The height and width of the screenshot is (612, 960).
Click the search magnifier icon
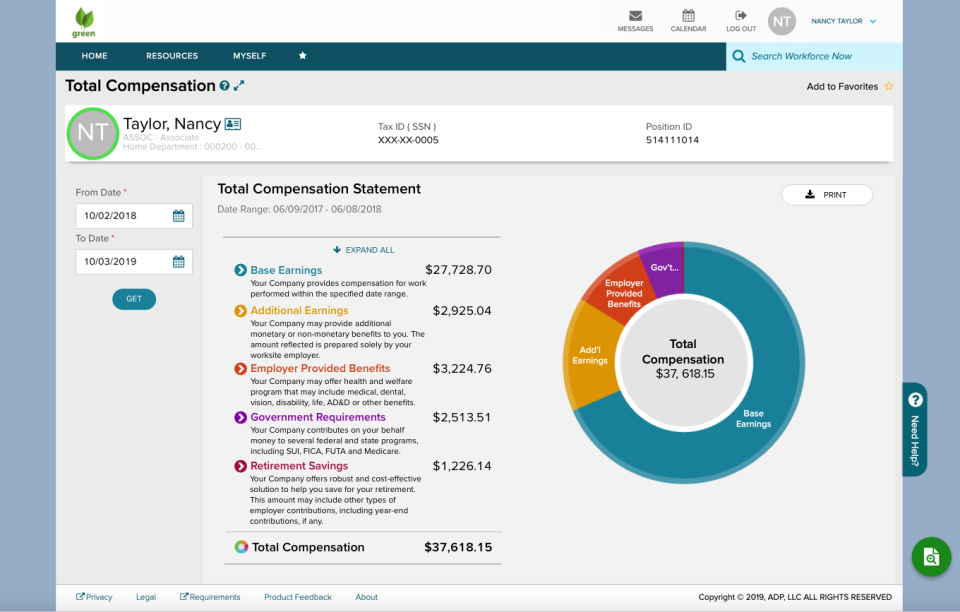click(x=739, y=56)
